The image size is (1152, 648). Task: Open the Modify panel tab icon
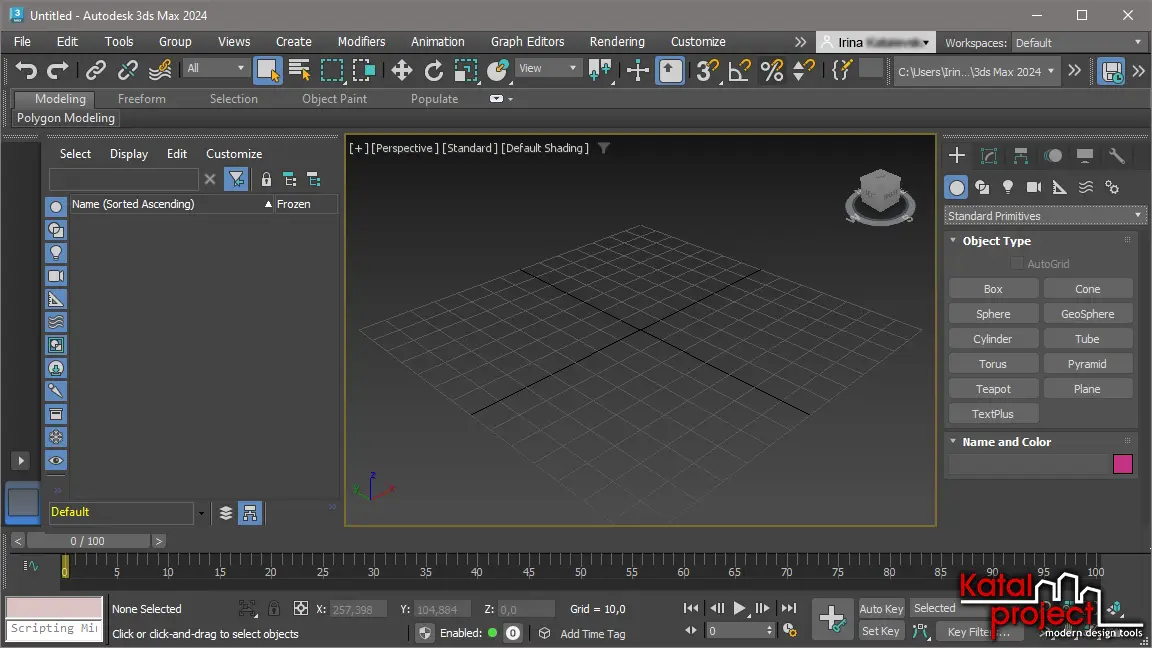[x=989, y=155]
